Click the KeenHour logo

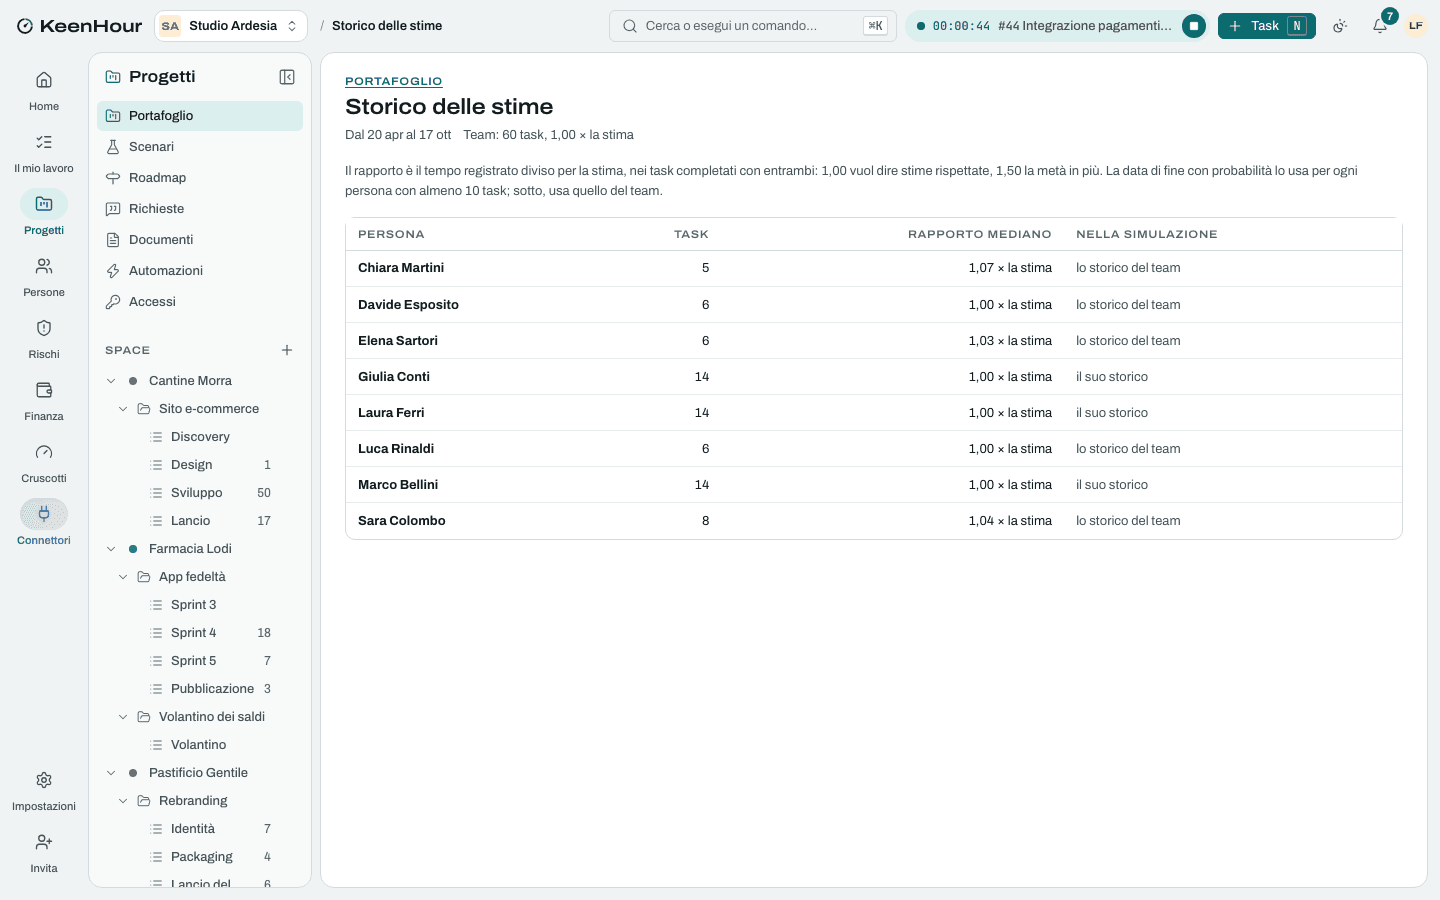pyautogui.click(x=79, y=26)
